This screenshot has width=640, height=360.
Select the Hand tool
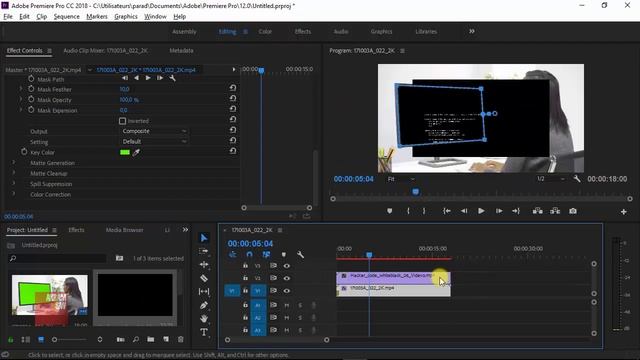click(x=204, y=318)
